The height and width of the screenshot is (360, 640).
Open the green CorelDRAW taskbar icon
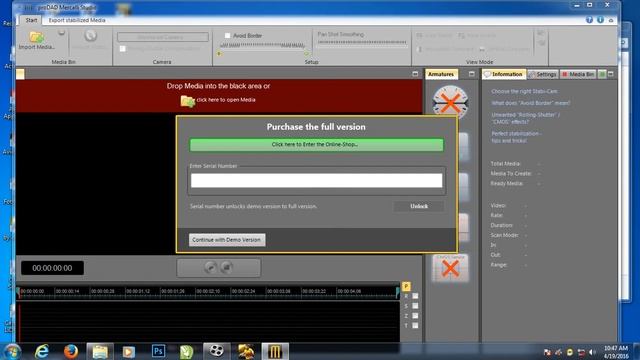tap(187, 351)
